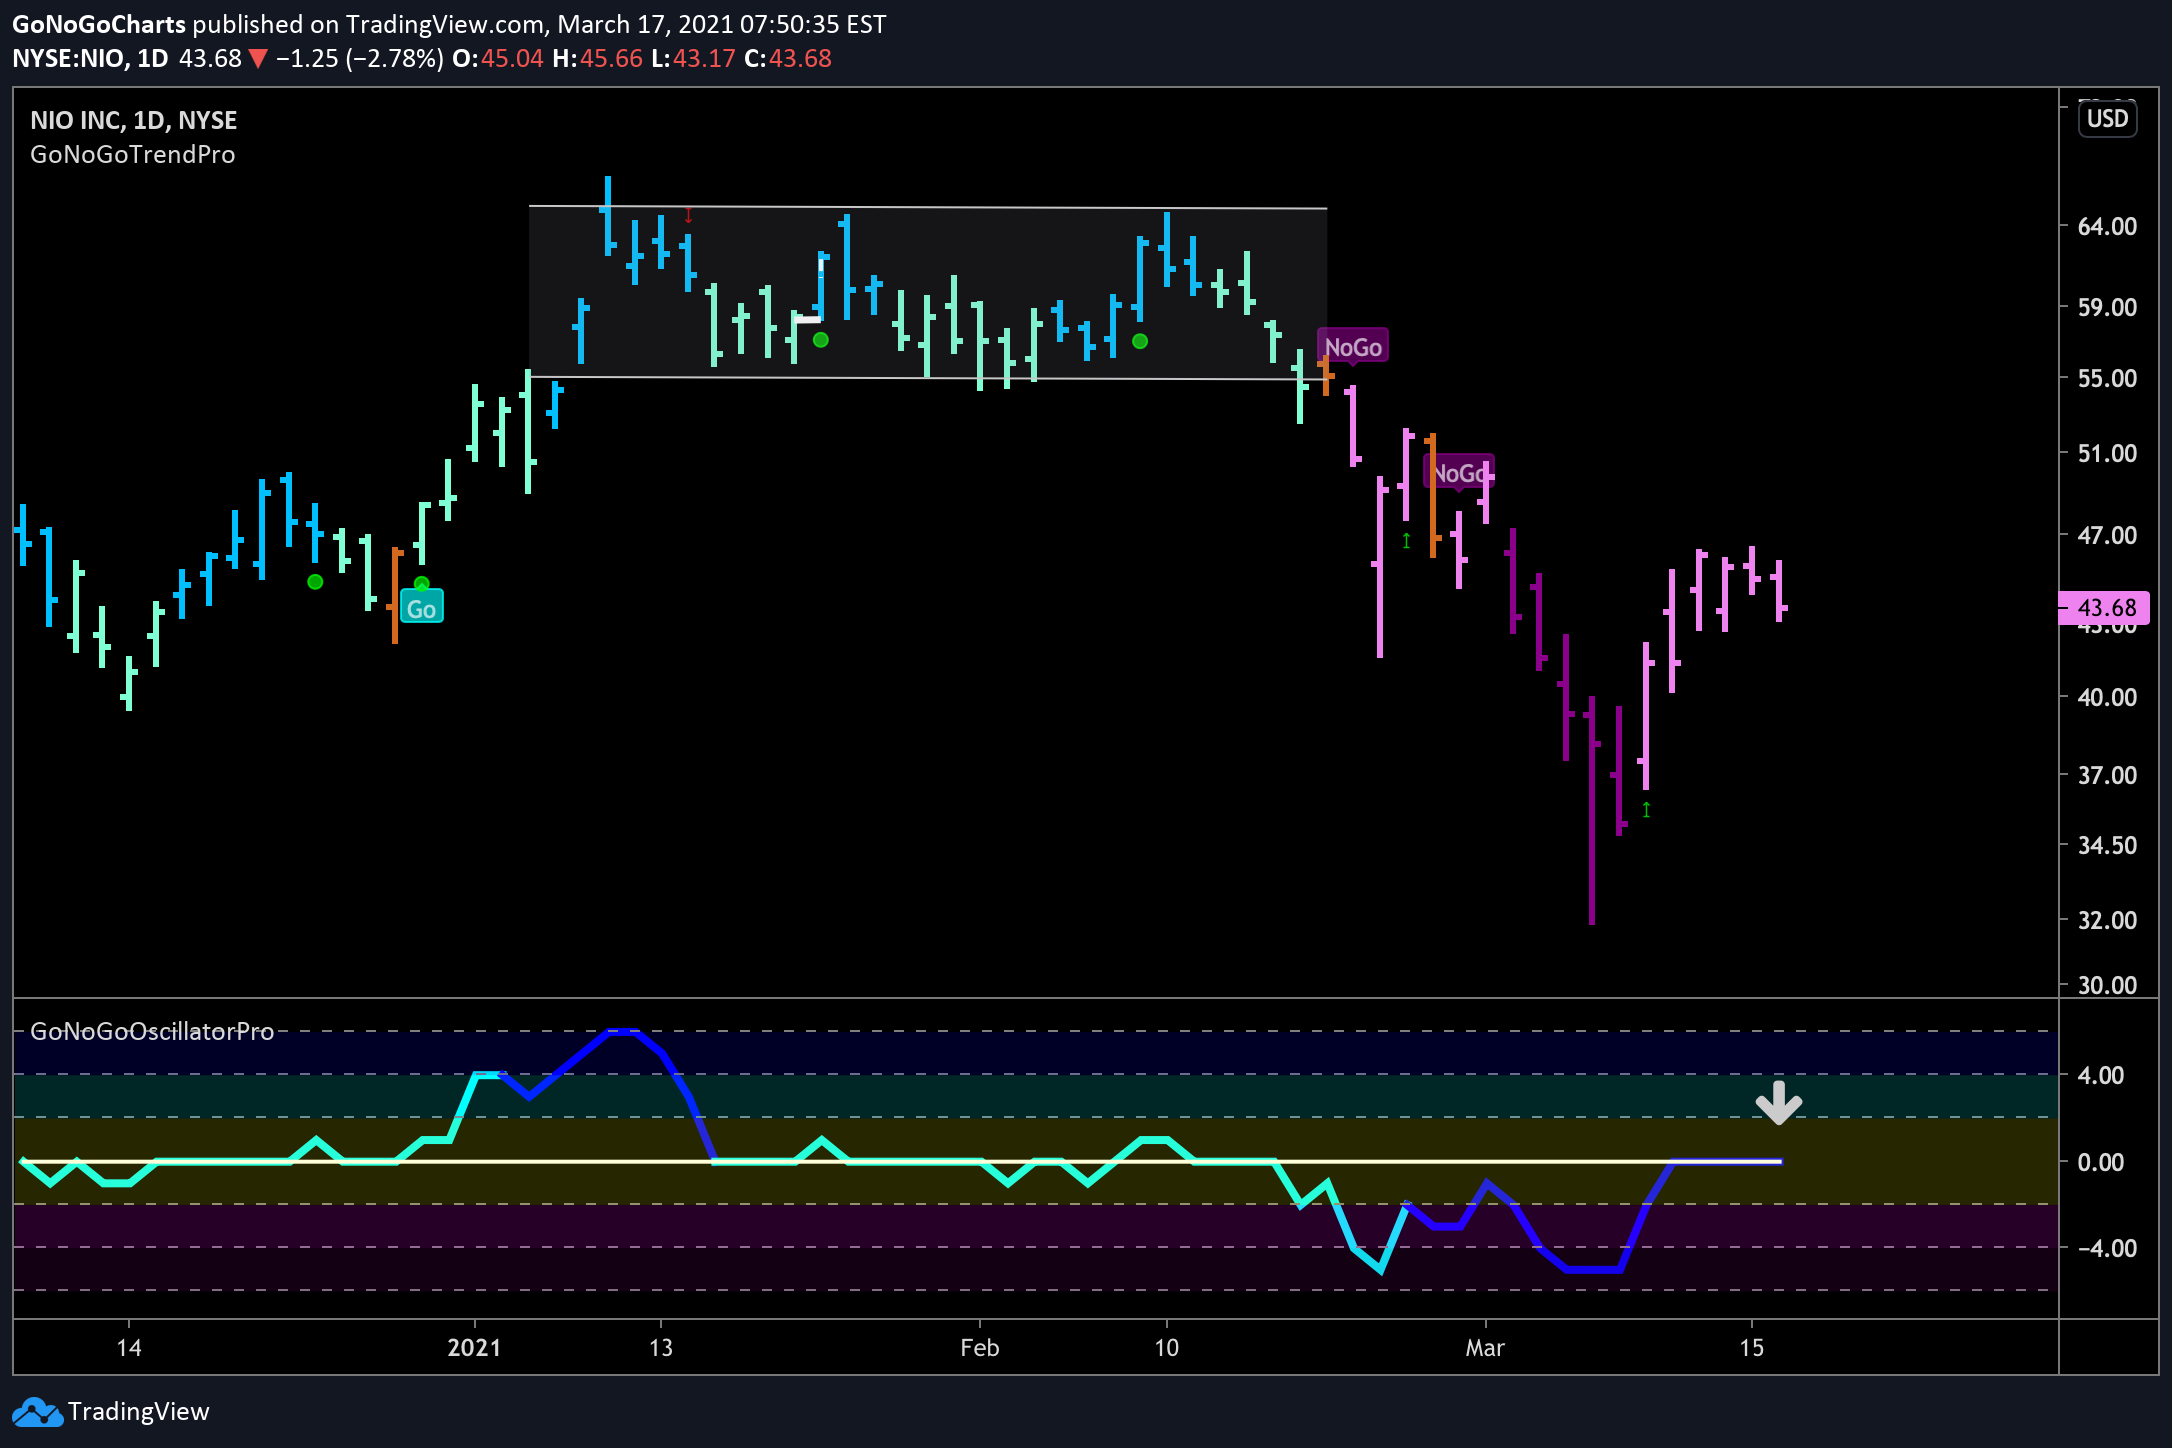Image resolution: width=2172 pixels, height=1448 pixels.
Task: Click the green dot near February 10
Action: click(x=1139, y=341)
